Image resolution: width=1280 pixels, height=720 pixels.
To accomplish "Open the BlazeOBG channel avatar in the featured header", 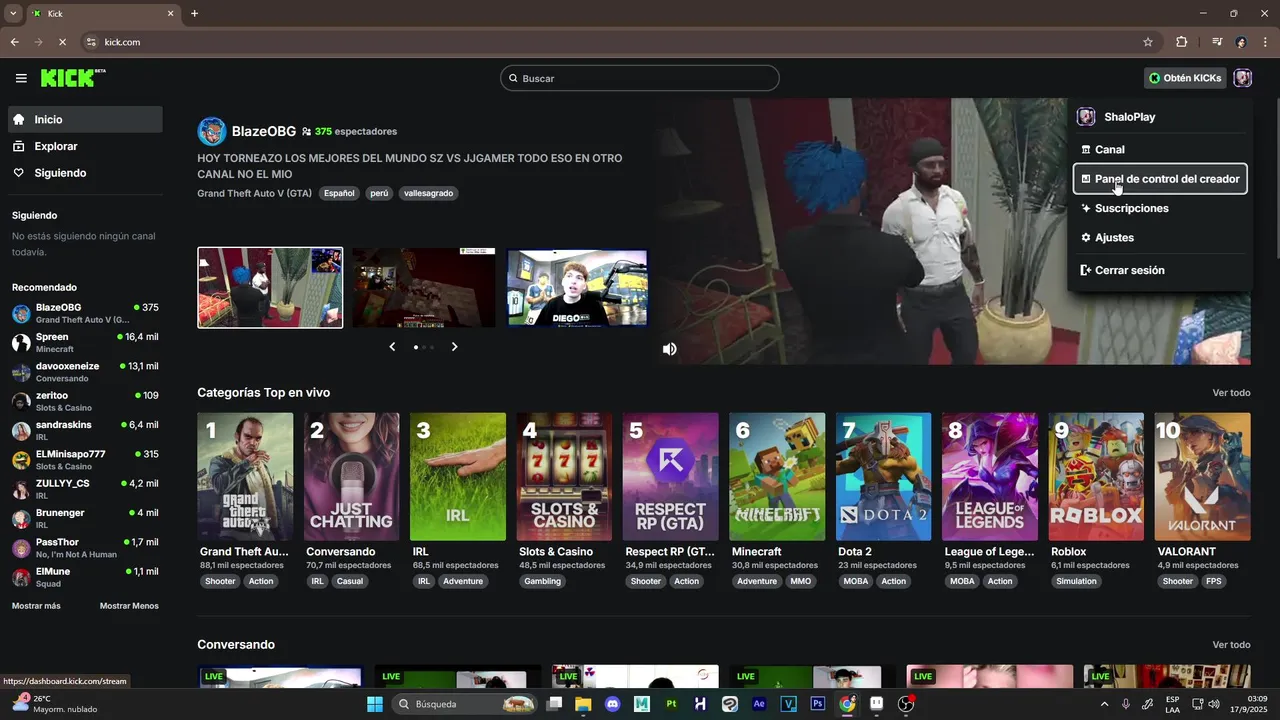I will tap(212, 131).
